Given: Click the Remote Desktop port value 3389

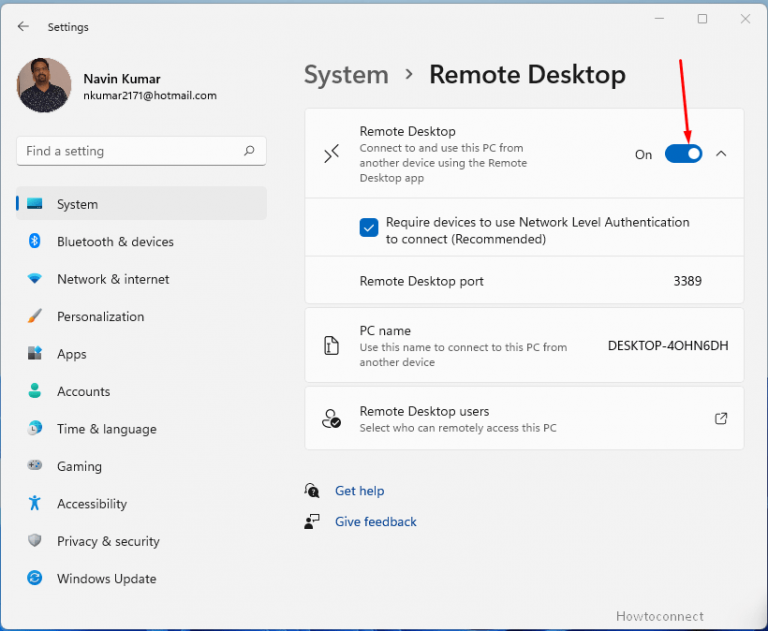Looking at the screenshot, I should point(687,281).
